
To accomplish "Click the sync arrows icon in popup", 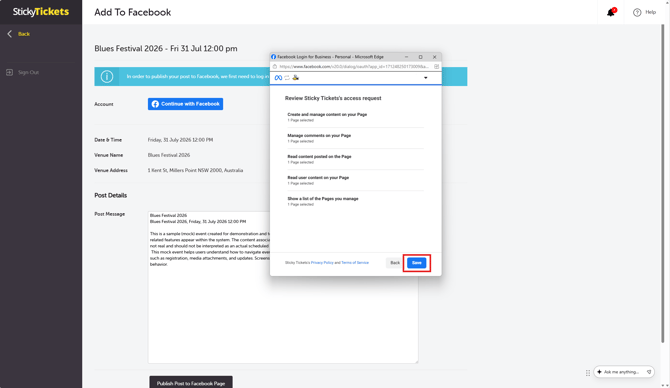I will coord(287,78).
